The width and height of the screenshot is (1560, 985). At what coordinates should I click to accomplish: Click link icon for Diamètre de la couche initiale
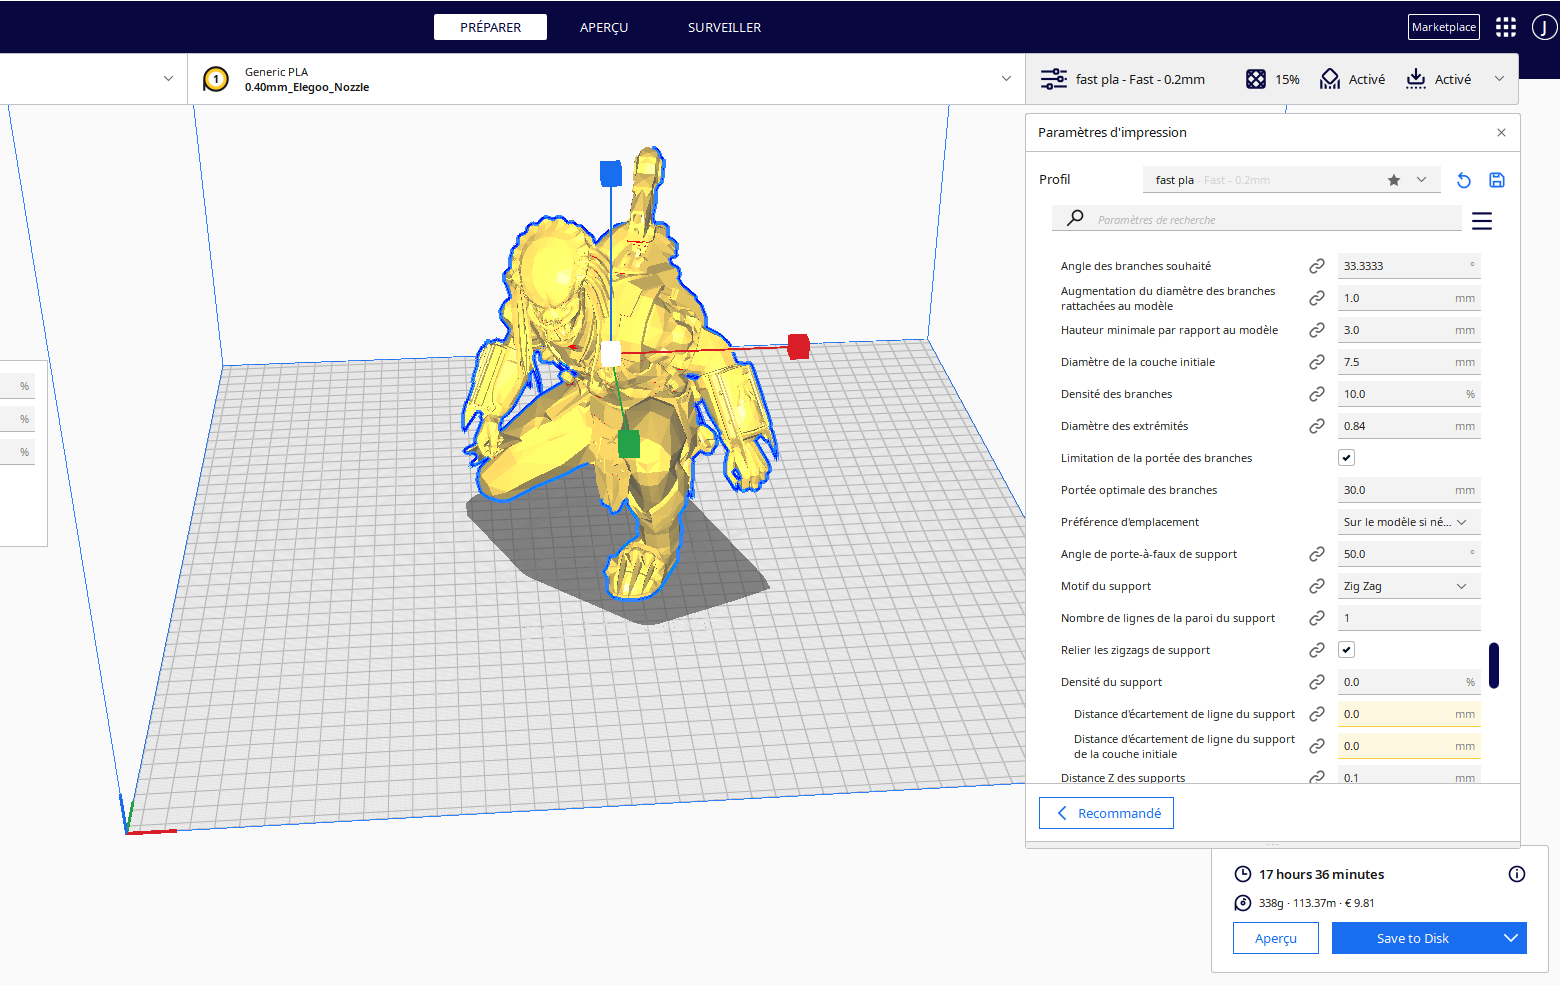click(x=1317, y=362)
